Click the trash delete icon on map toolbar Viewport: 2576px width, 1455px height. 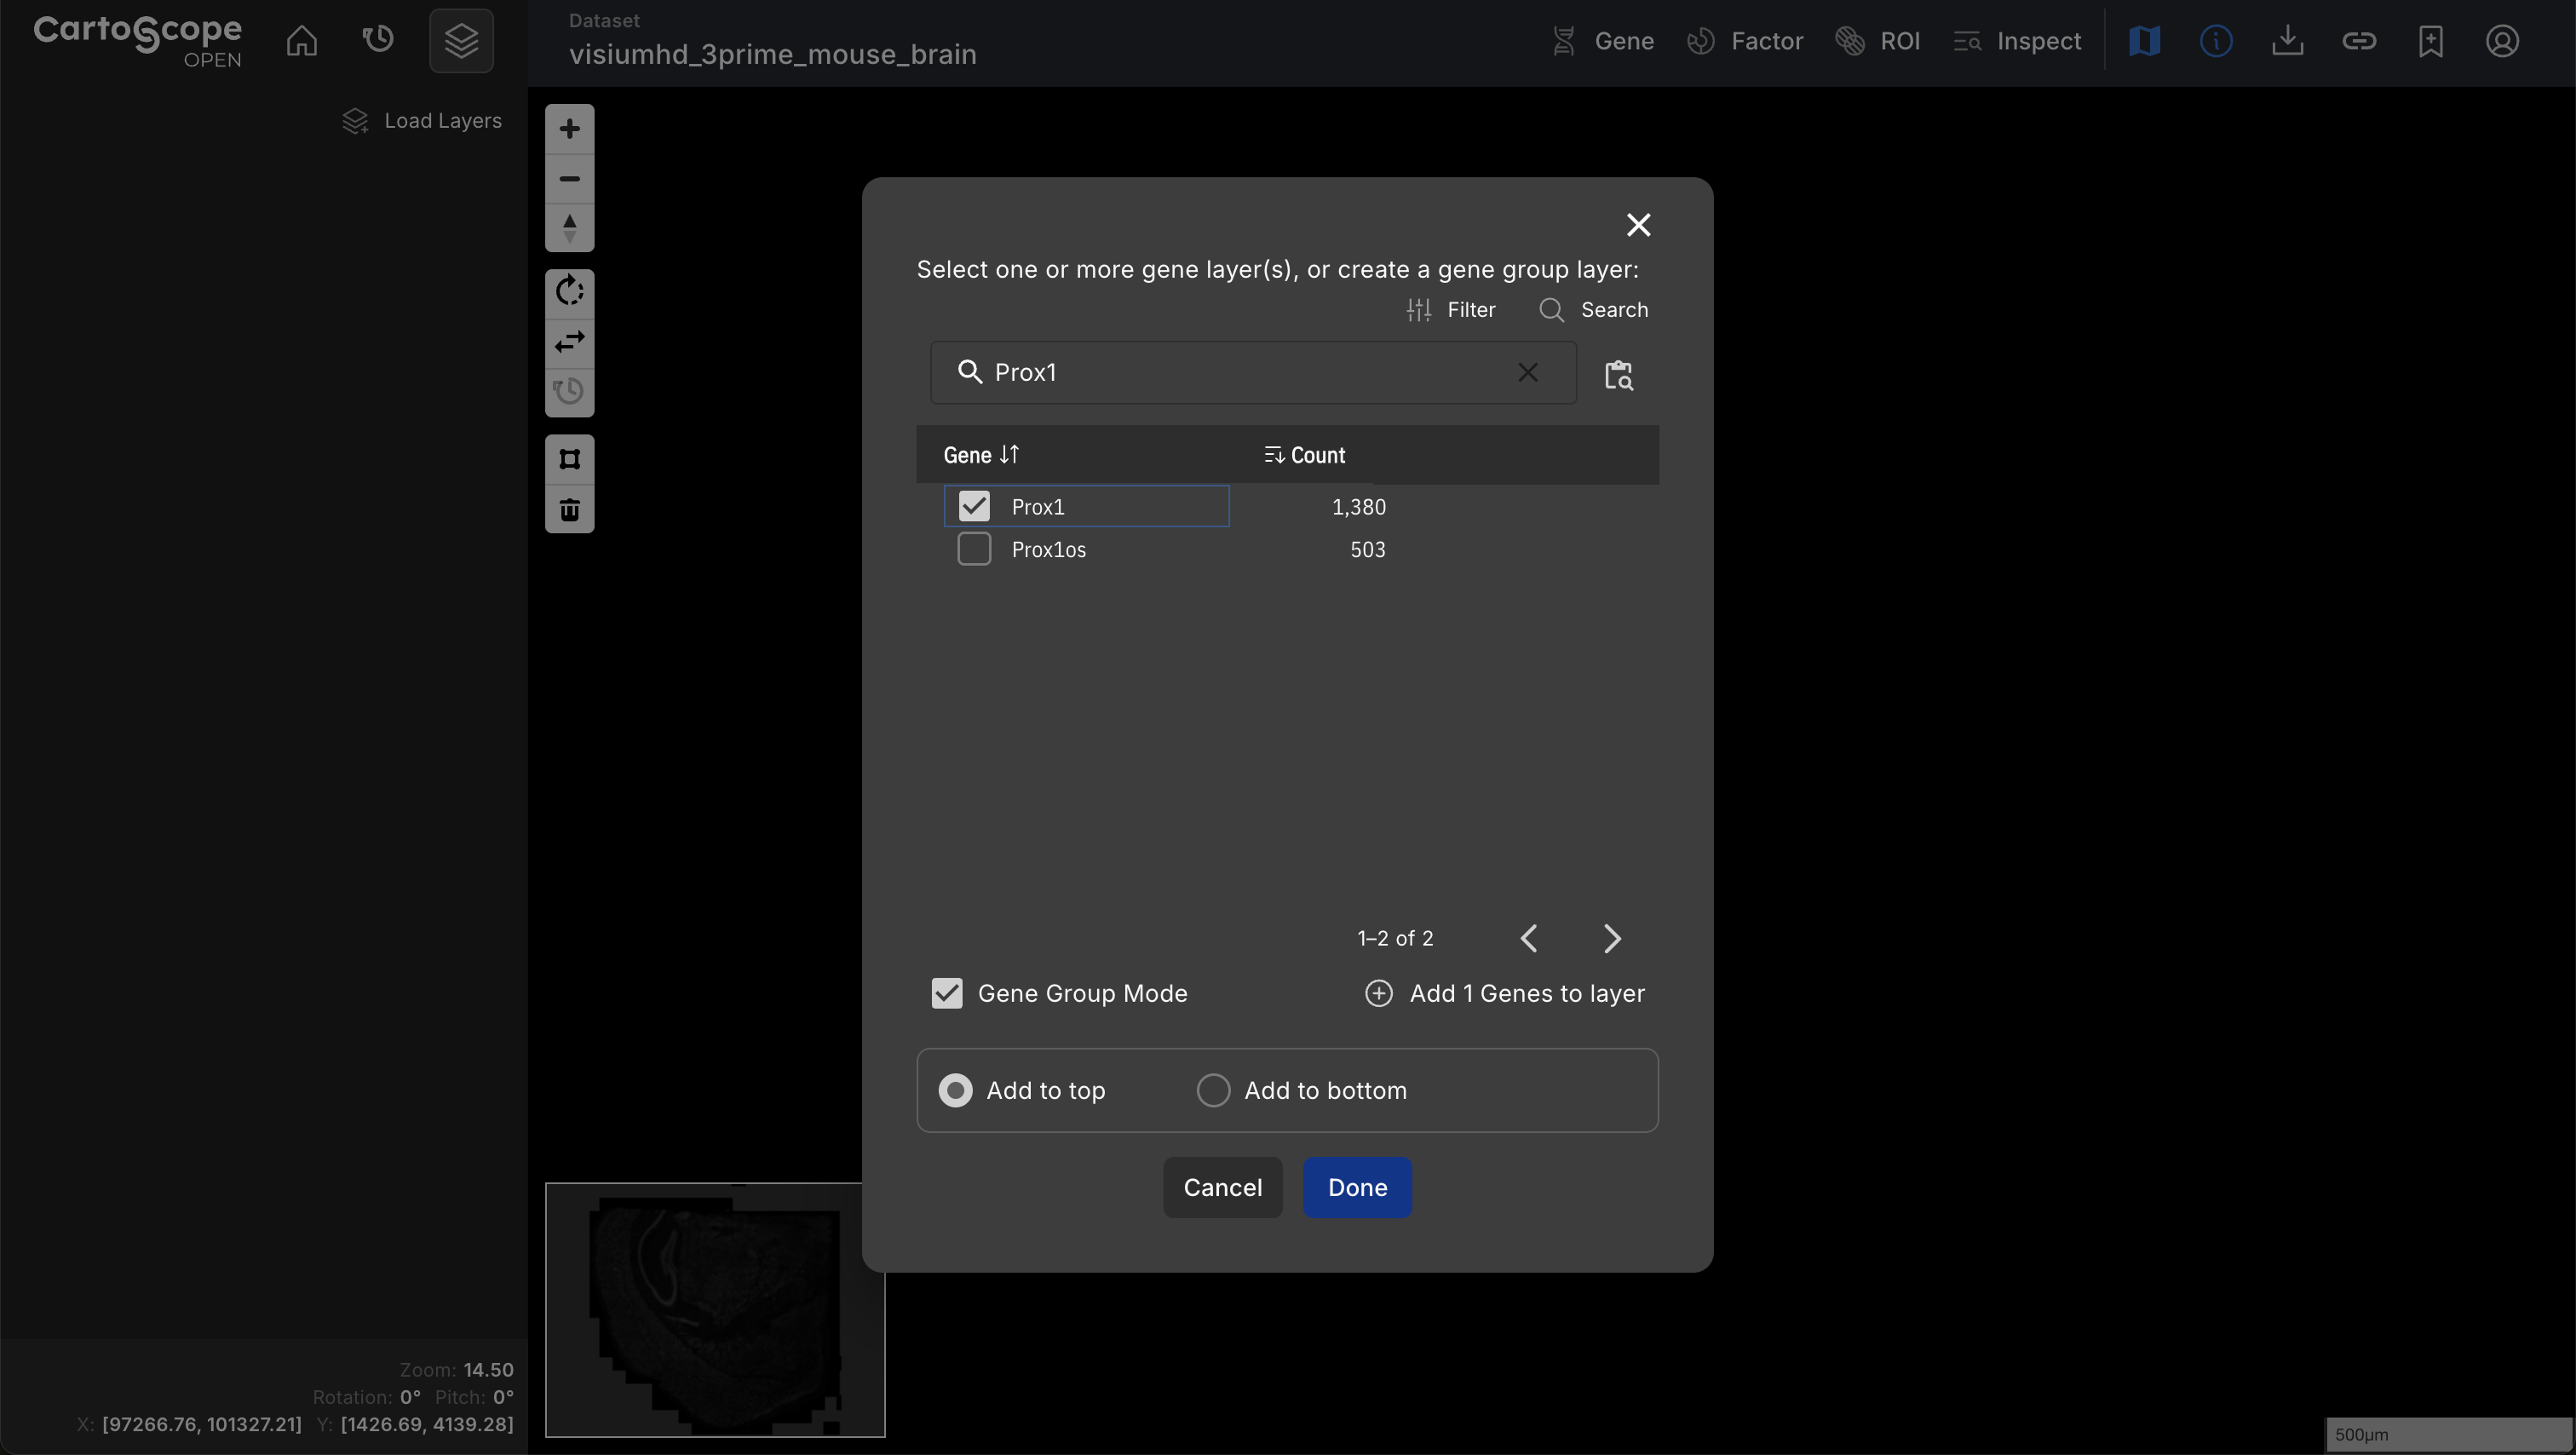569,510
